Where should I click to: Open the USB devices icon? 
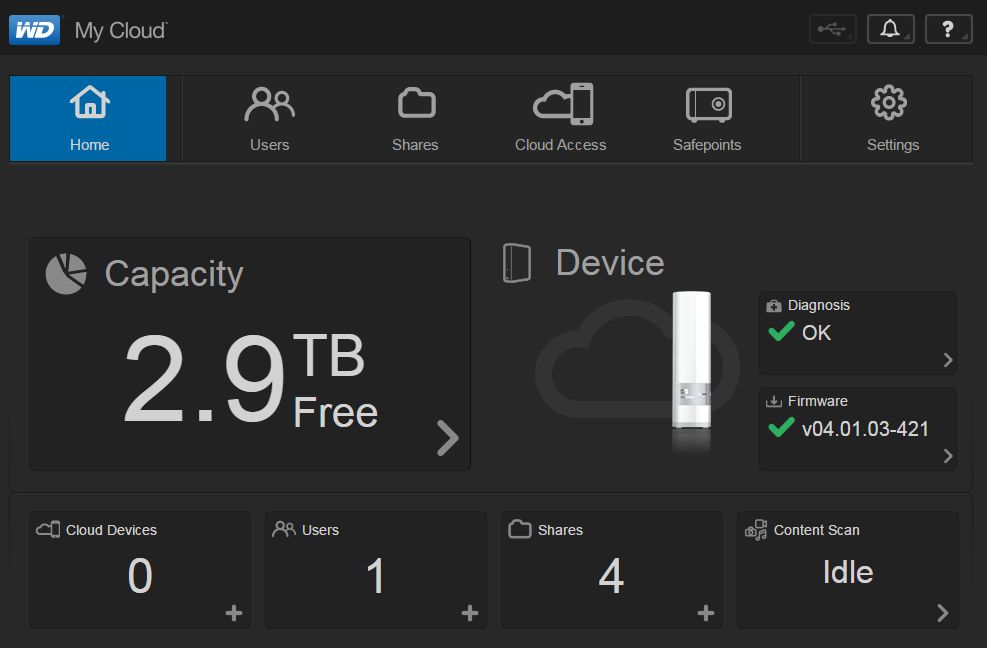tap(832, 29)
